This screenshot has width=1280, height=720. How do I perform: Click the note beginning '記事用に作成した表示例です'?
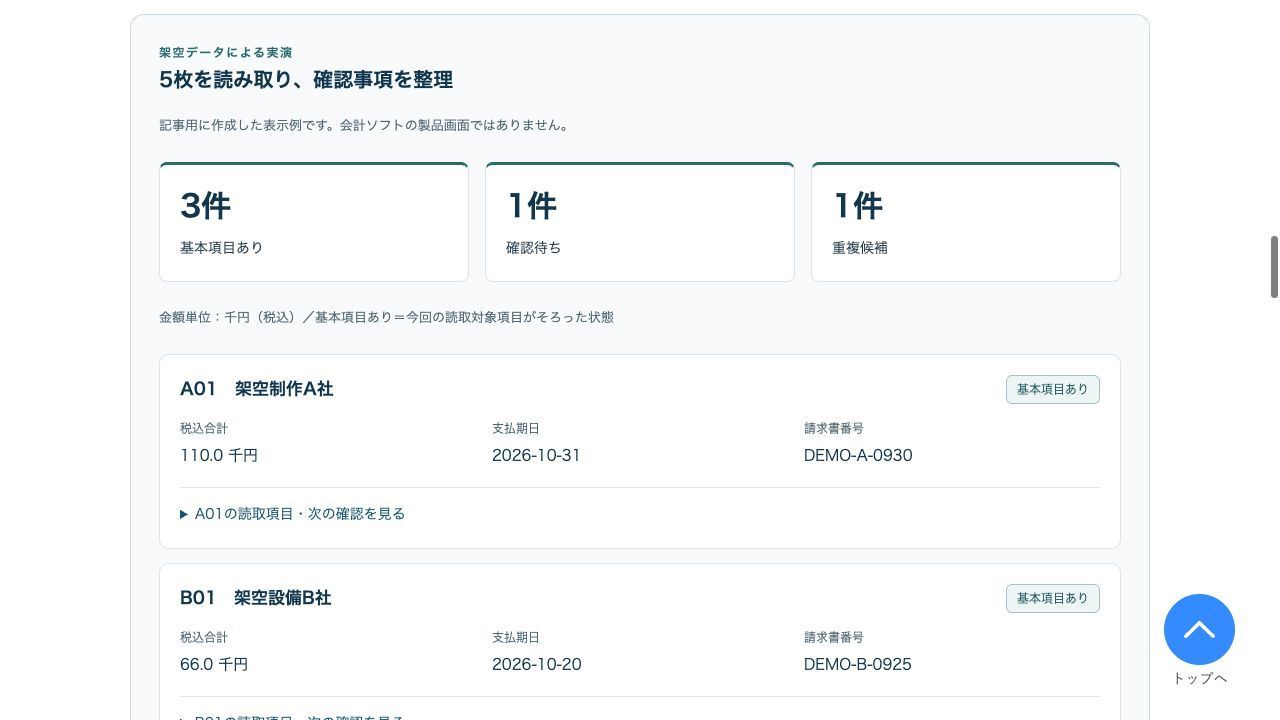(366, 125)
